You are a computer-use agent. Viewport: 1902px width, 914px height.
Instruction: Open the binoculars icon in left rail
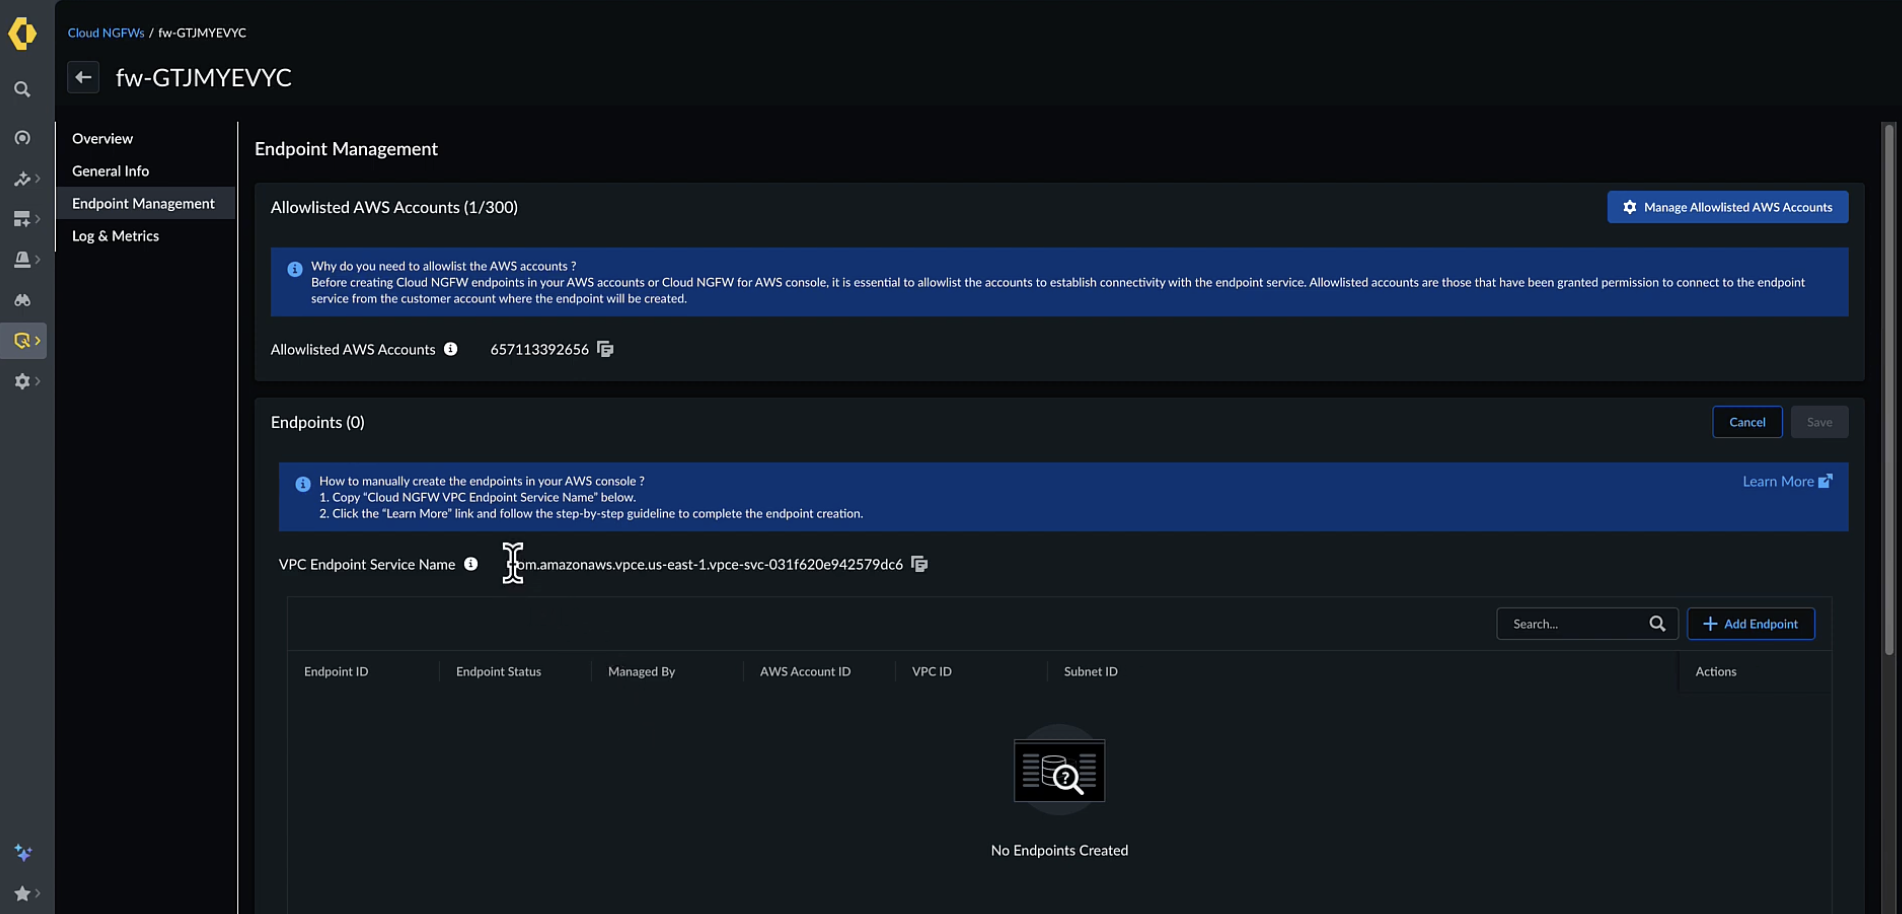click(22, 300)
